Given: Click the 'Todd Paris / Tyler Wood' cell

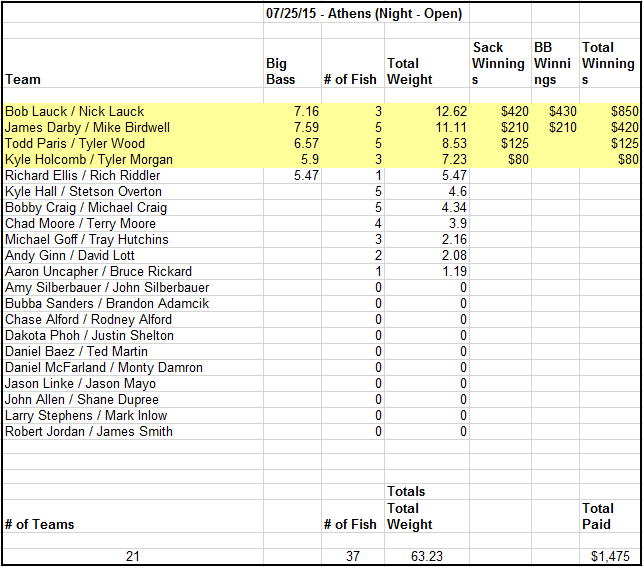Looking at the screenshot, I should 75,143.
